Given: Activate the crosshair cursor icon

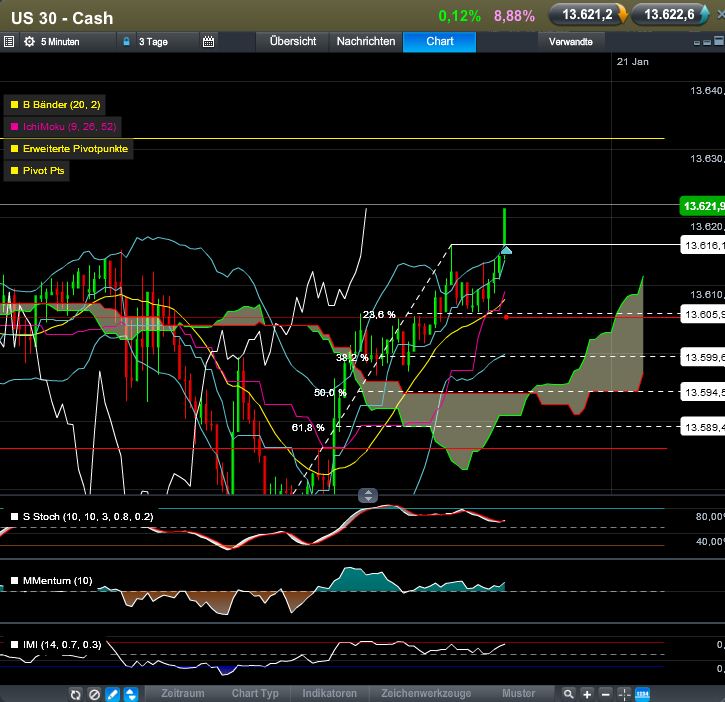Looking at the screenshot, I should pos(624,693).
